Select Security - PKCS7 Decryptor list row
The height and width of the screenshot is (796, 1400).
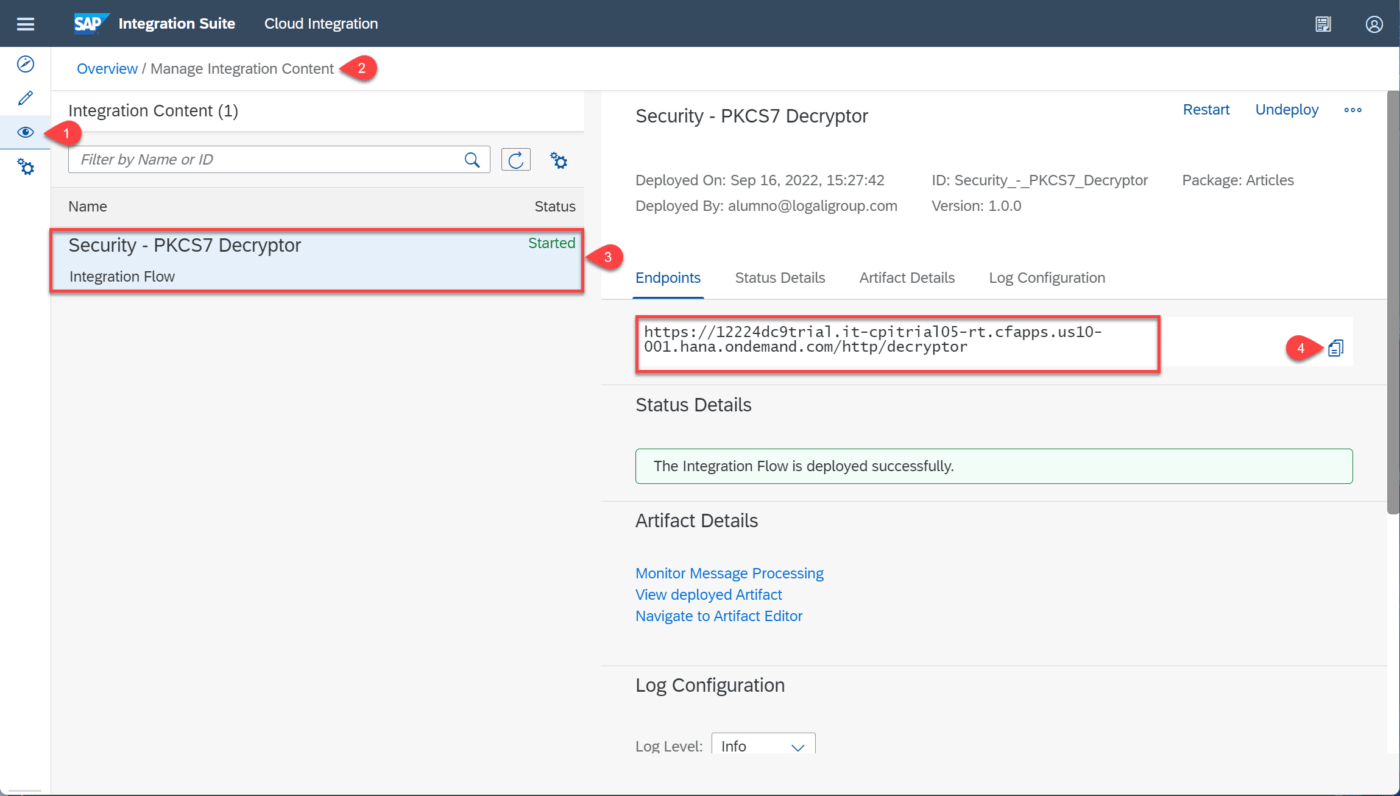[316, 260]
